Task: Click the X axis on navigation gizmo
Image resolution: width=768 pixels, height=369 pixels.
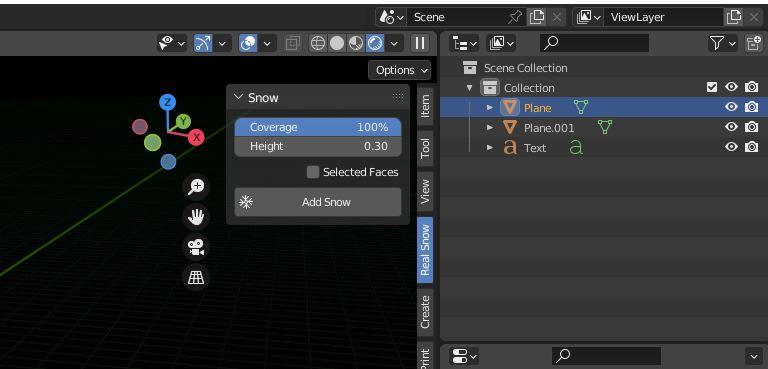Action: pos(196,137)
